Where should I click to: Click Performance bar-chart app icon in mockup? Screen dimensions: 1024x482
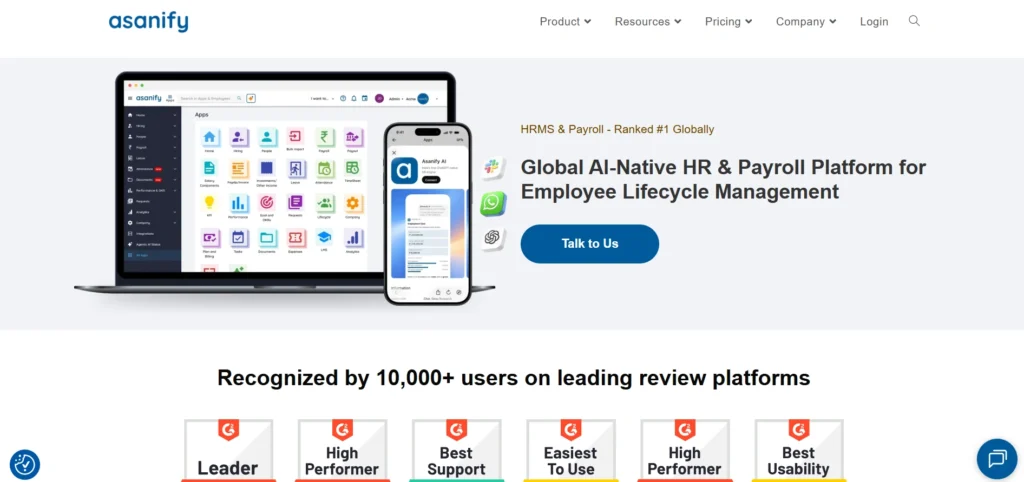click(238, 203)
